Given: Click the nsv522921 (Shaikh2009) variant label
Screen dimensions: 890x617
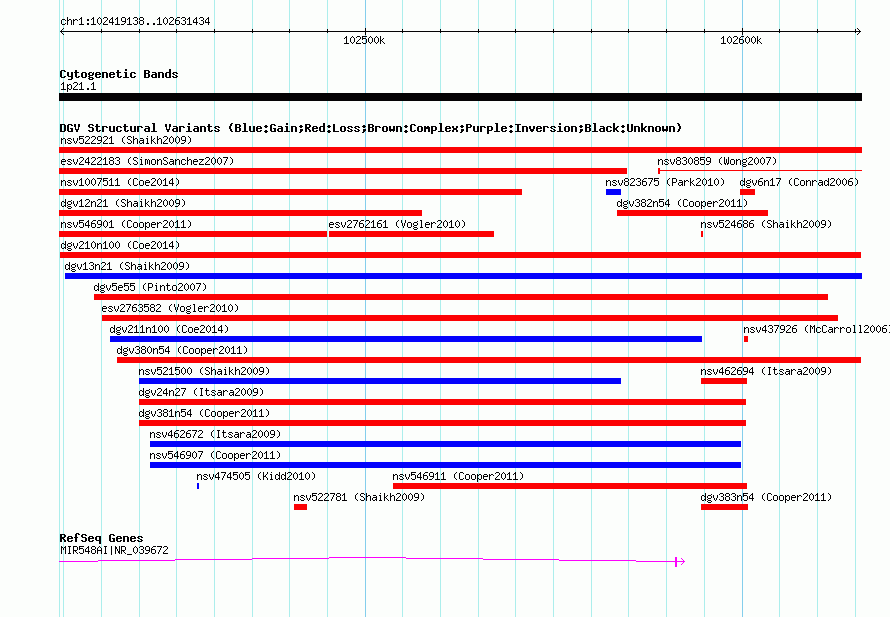Looking at the screenshot, I should coord(126,140).
